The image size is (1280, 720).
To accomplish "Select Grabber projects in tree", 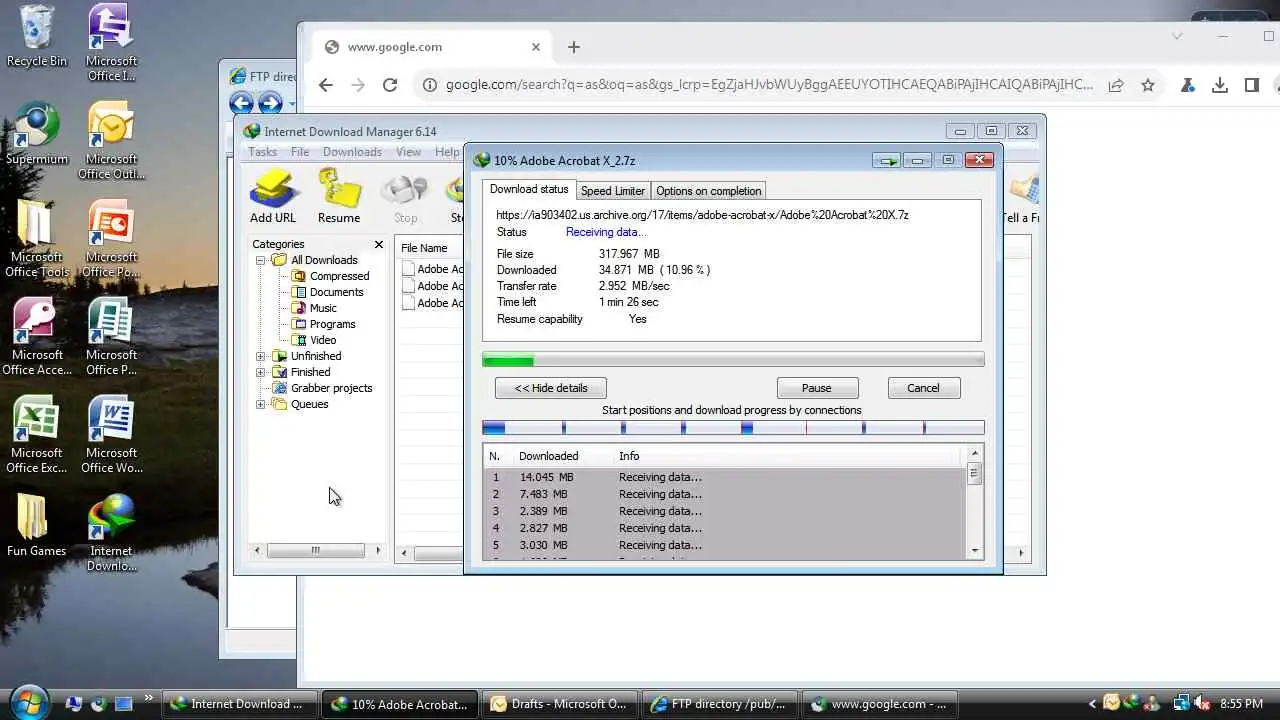I will pyautogui.click(x=331, y=388).
